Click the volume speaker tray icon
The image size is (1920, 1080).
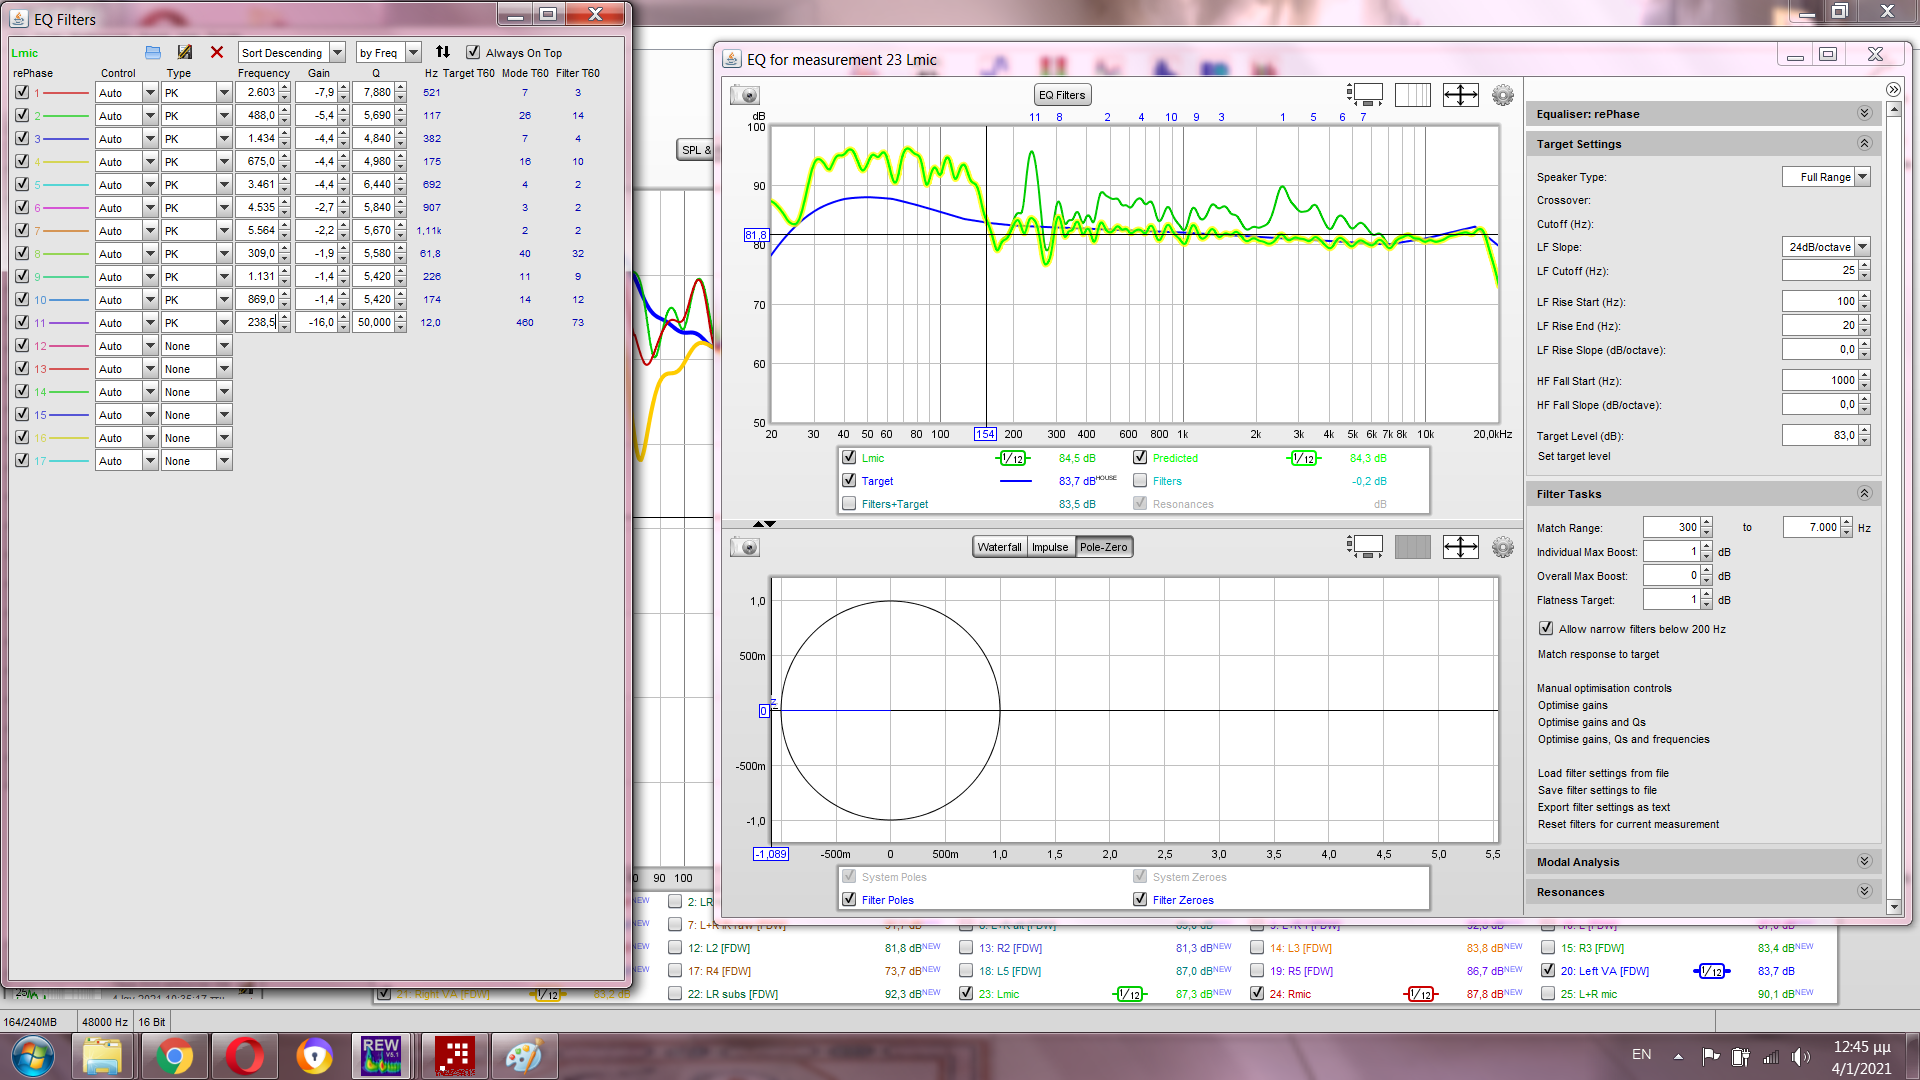click(x=1801, y=1056)
